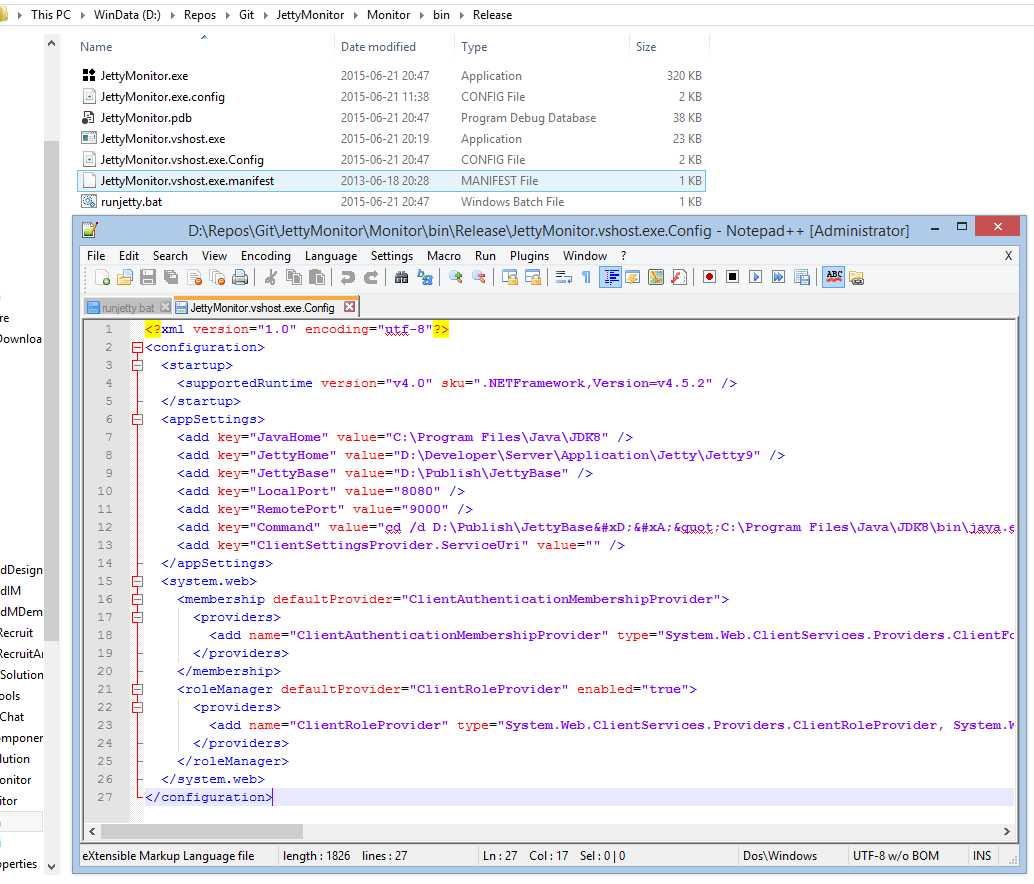Toggle word wrap in the editor
Image resolution: width=1034 pixels, height=884 pixels.
pyautogui.click(x=563, y=278)
